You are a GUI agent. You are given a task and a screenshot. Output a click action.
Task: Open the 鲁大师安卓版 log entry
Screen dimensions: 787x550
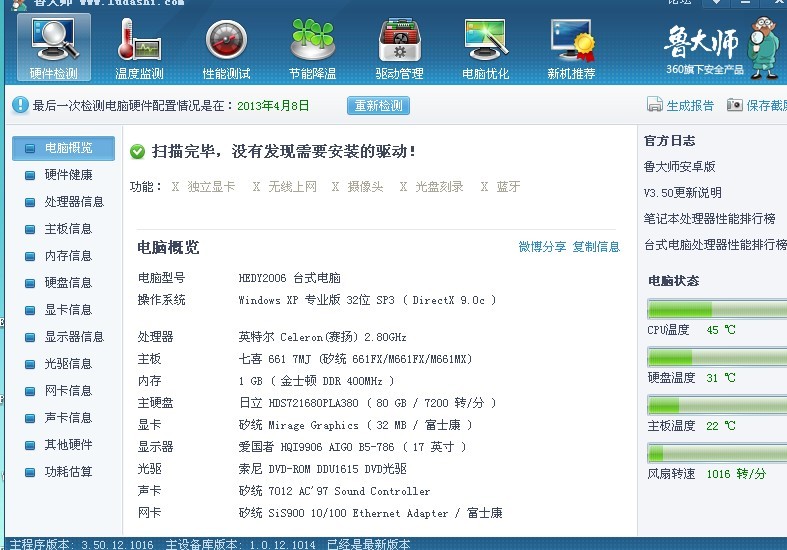click(680, 167)
